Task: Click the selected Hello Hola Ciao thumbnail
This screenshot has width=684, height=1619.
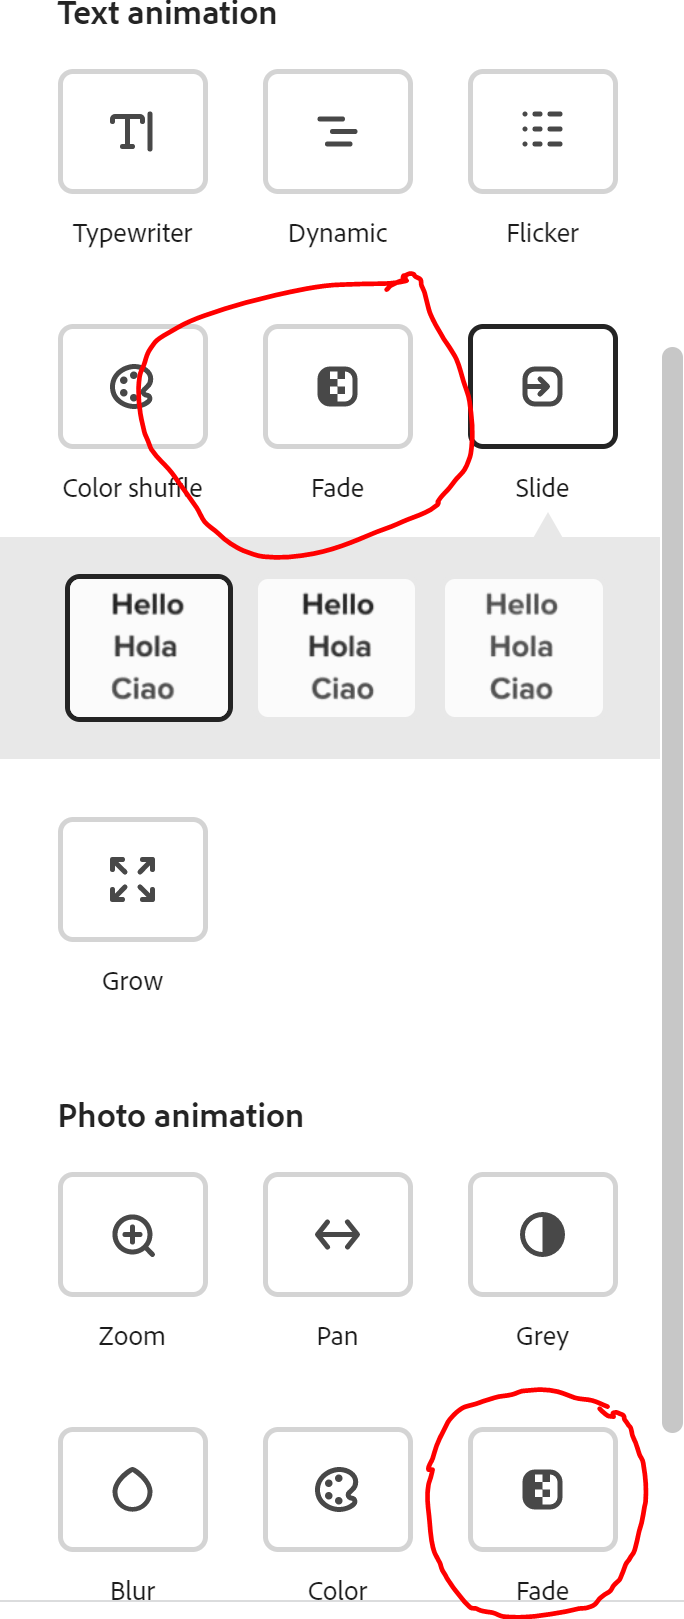Action: (x=148, y=647)
